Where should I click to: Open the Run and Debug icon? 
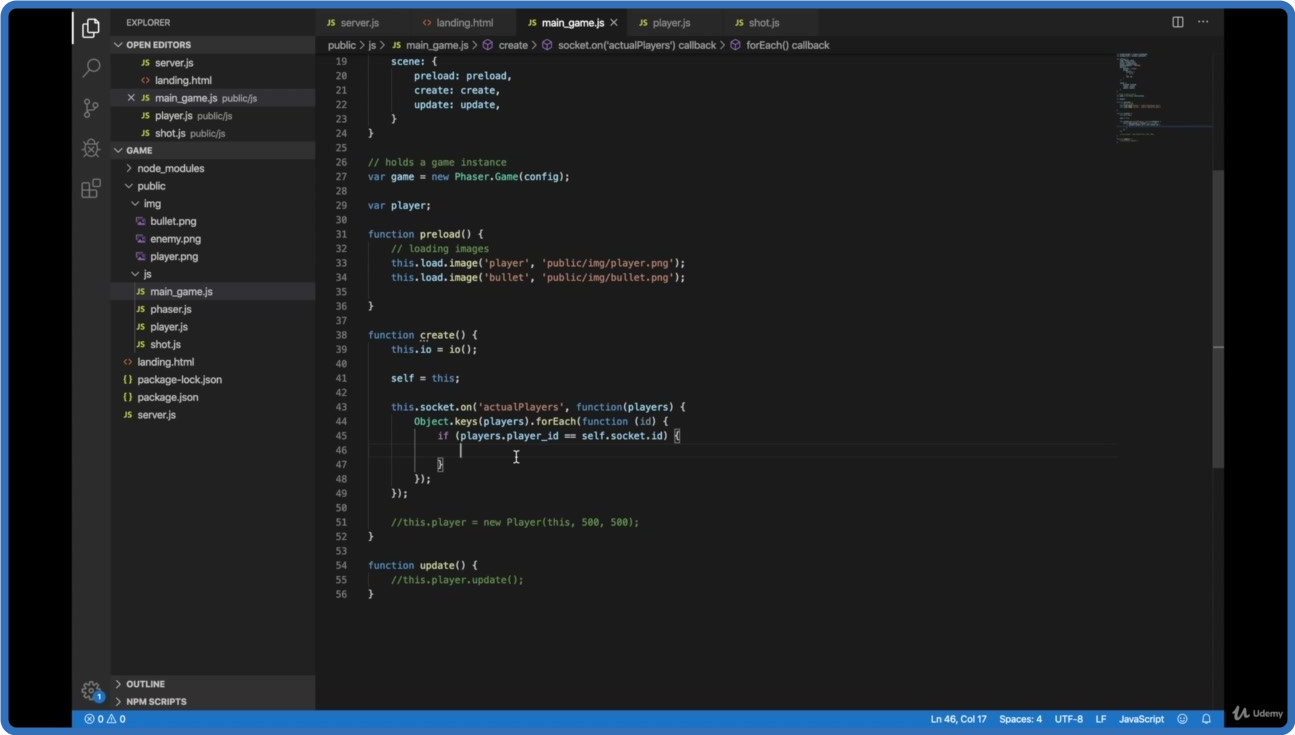tap(91, 148)
